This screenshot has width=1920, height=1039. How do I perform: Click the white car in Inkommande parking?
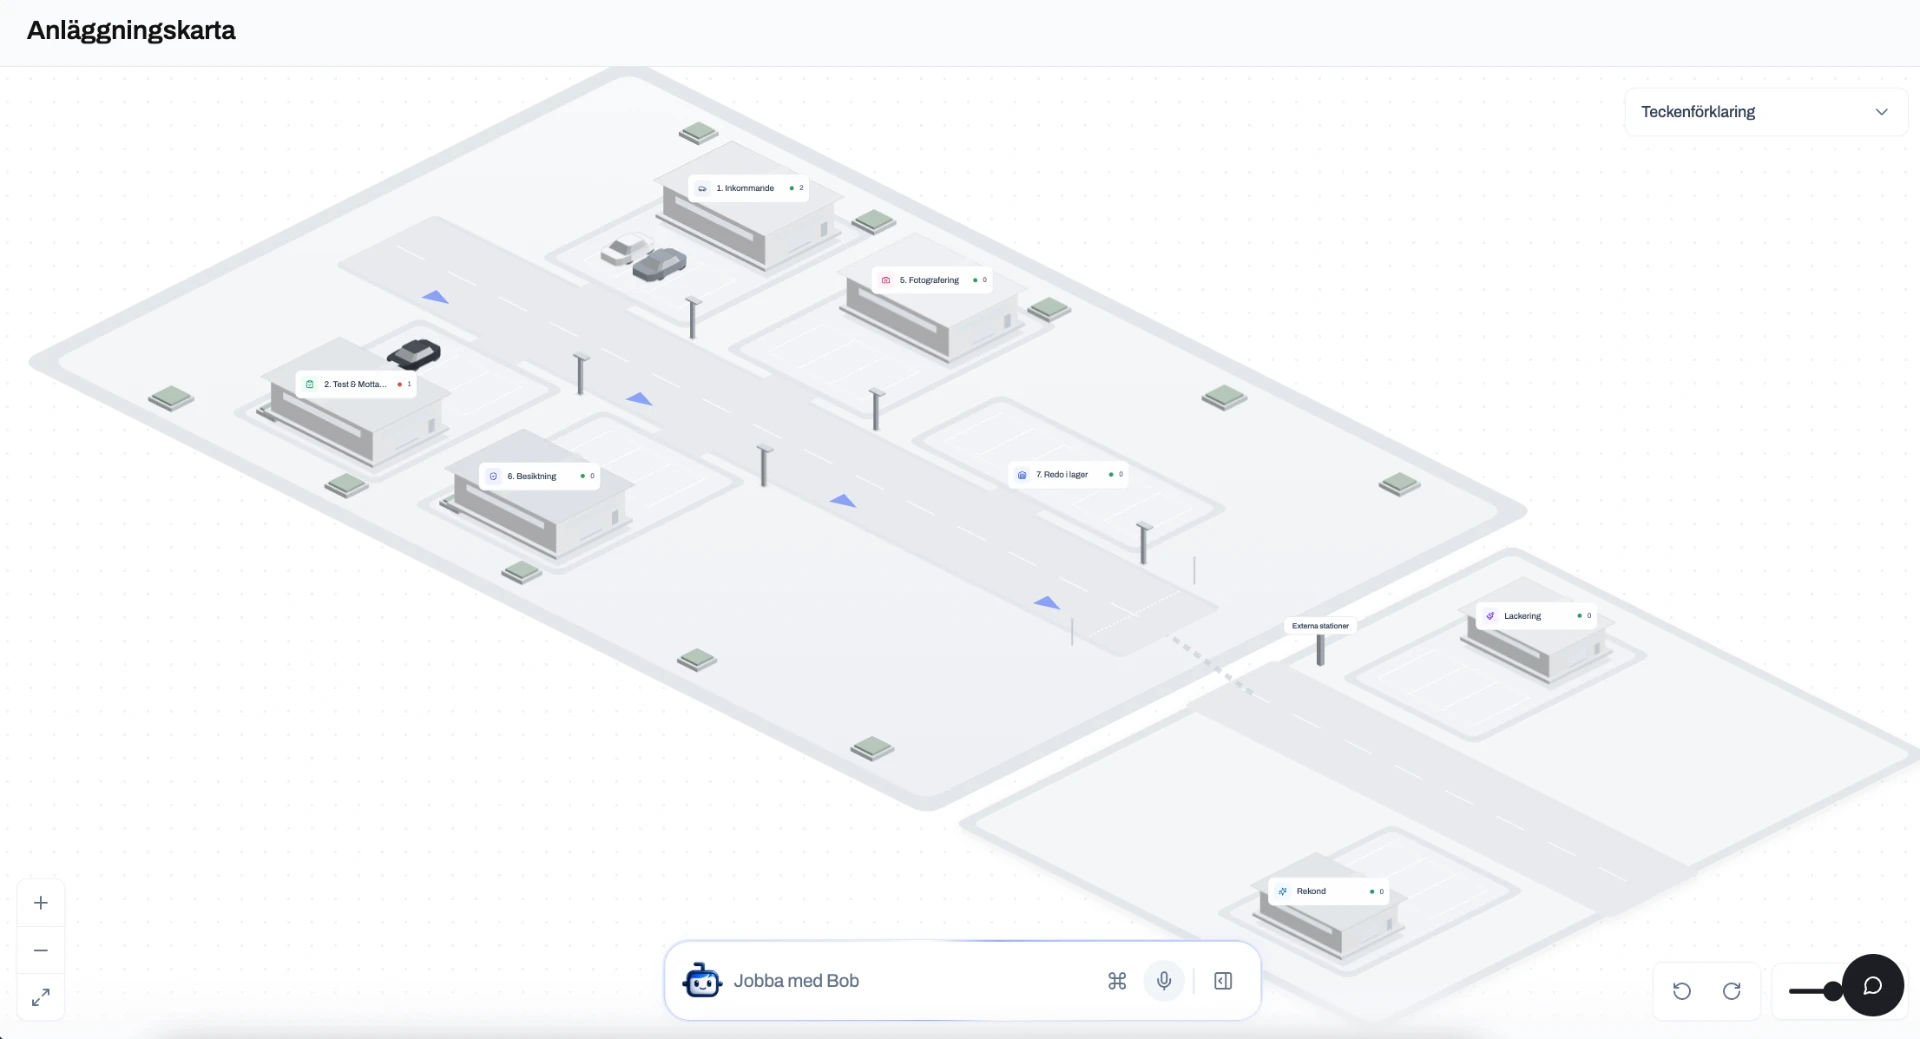pyautogui.click(x=624, y=249)
